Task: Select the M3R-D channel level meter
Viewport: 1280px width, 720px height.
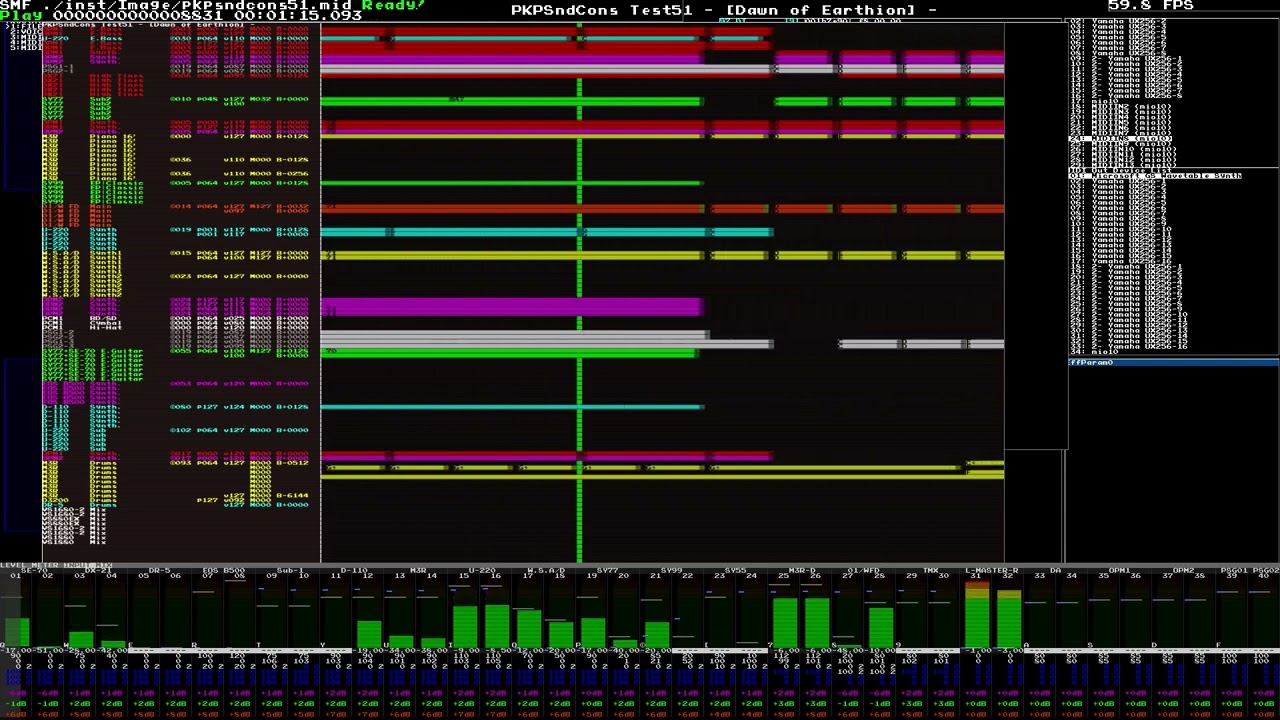Action: tap(801, 612)
